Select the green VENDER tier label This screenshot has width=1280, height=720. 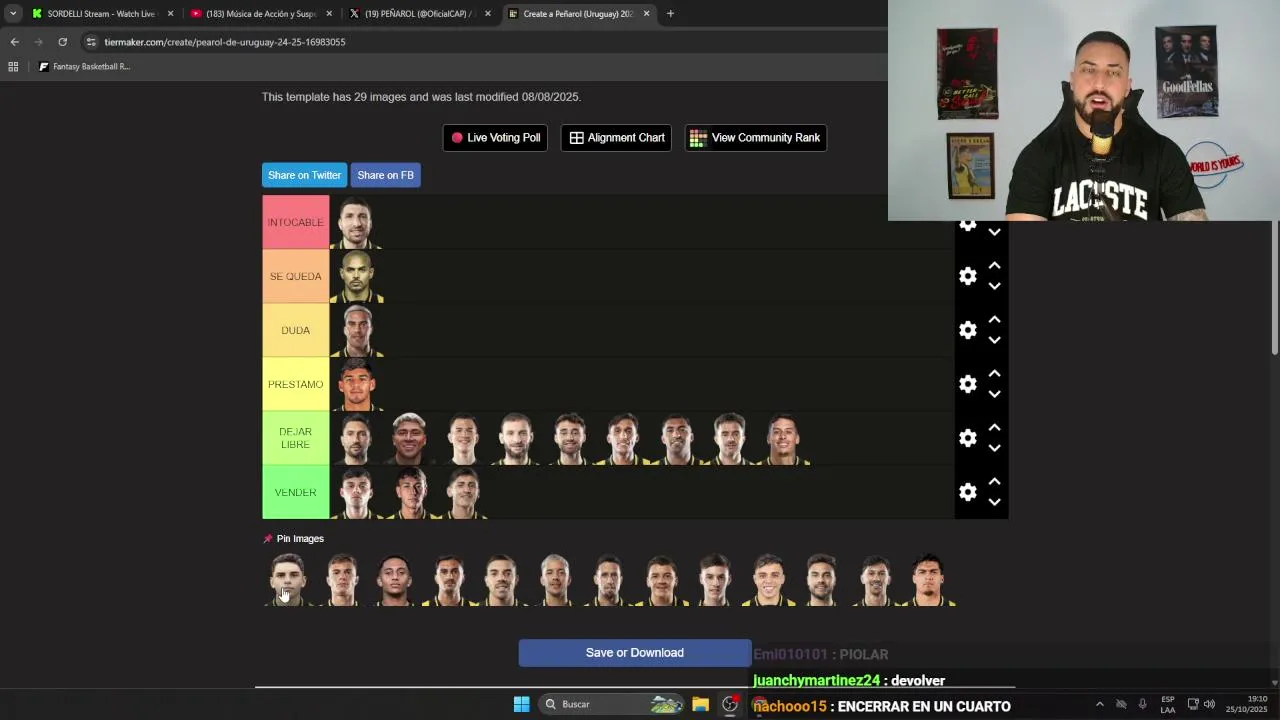click(x=296, y=492)
